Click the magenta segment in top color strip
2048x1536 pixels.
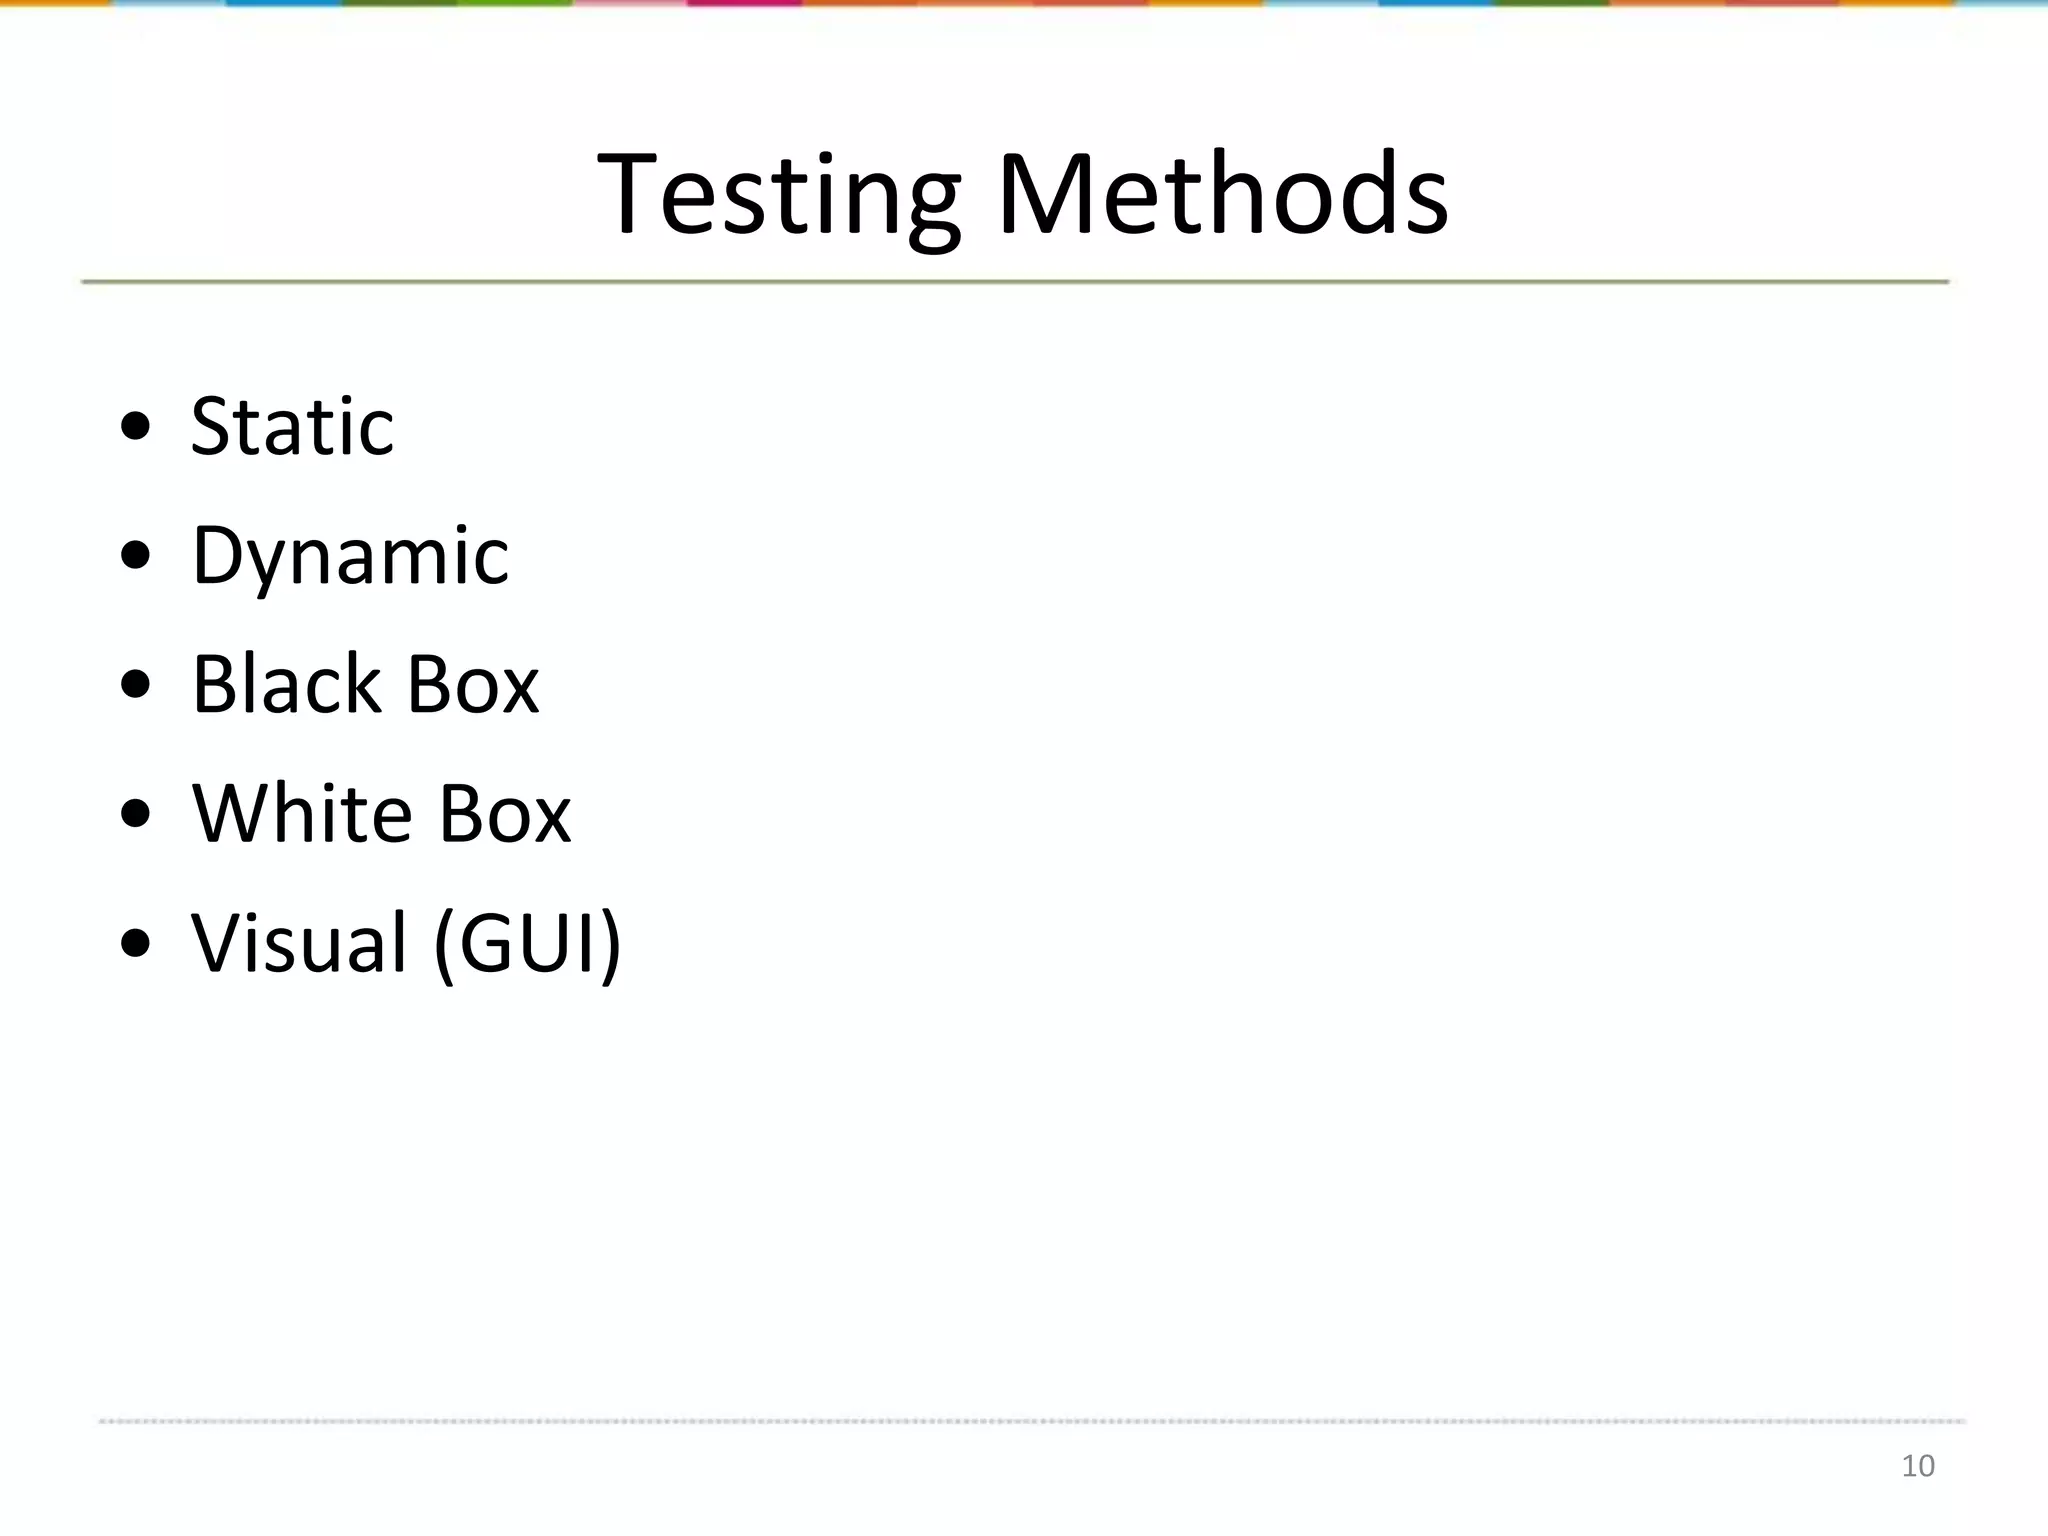[x=744, y=3]
